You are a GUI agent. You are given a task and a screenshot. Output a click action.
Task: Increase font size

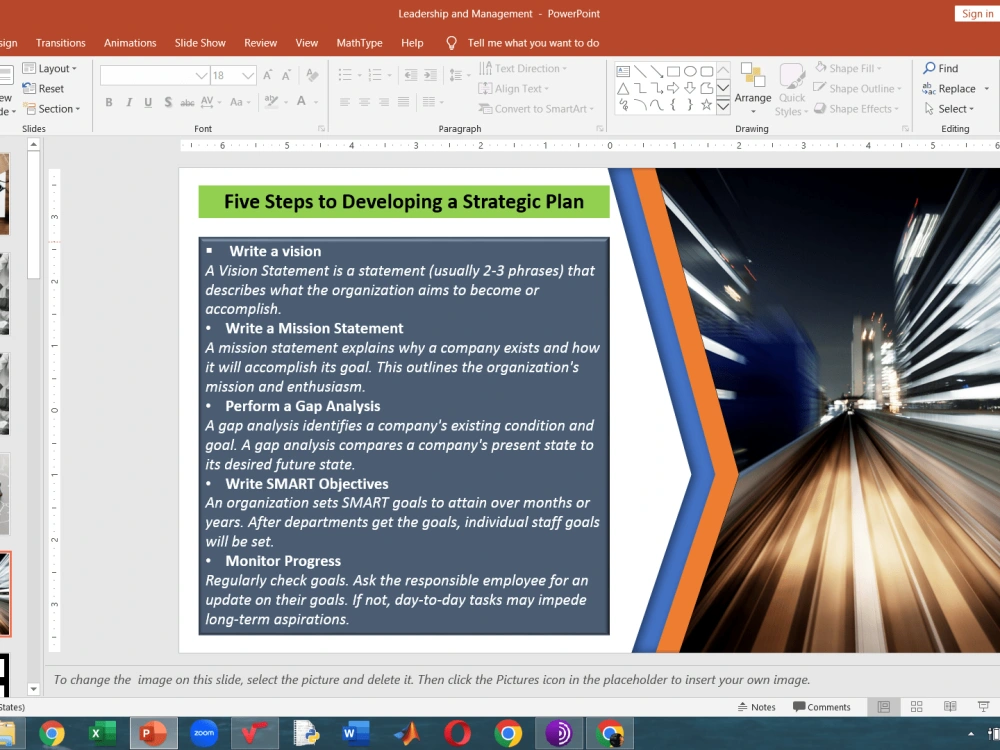[x=268, y=75]
